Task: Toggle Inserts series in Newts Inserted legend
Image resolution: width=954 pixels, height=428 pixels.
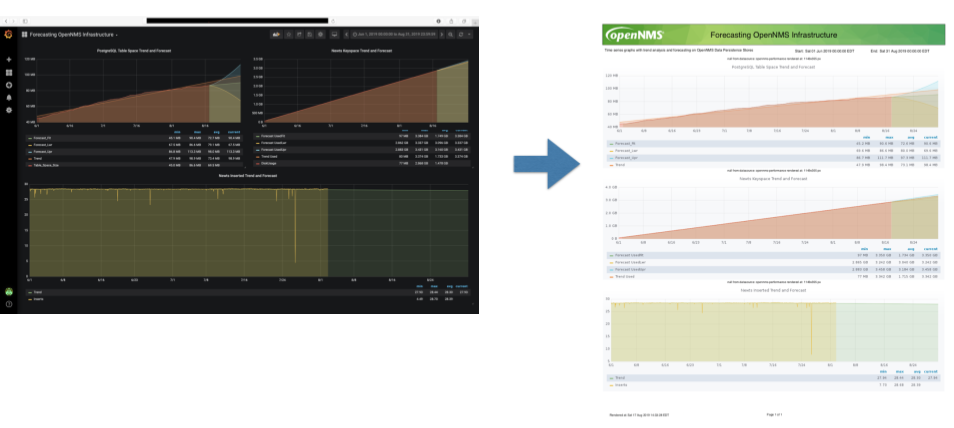Action: click(x=40, y=298)
